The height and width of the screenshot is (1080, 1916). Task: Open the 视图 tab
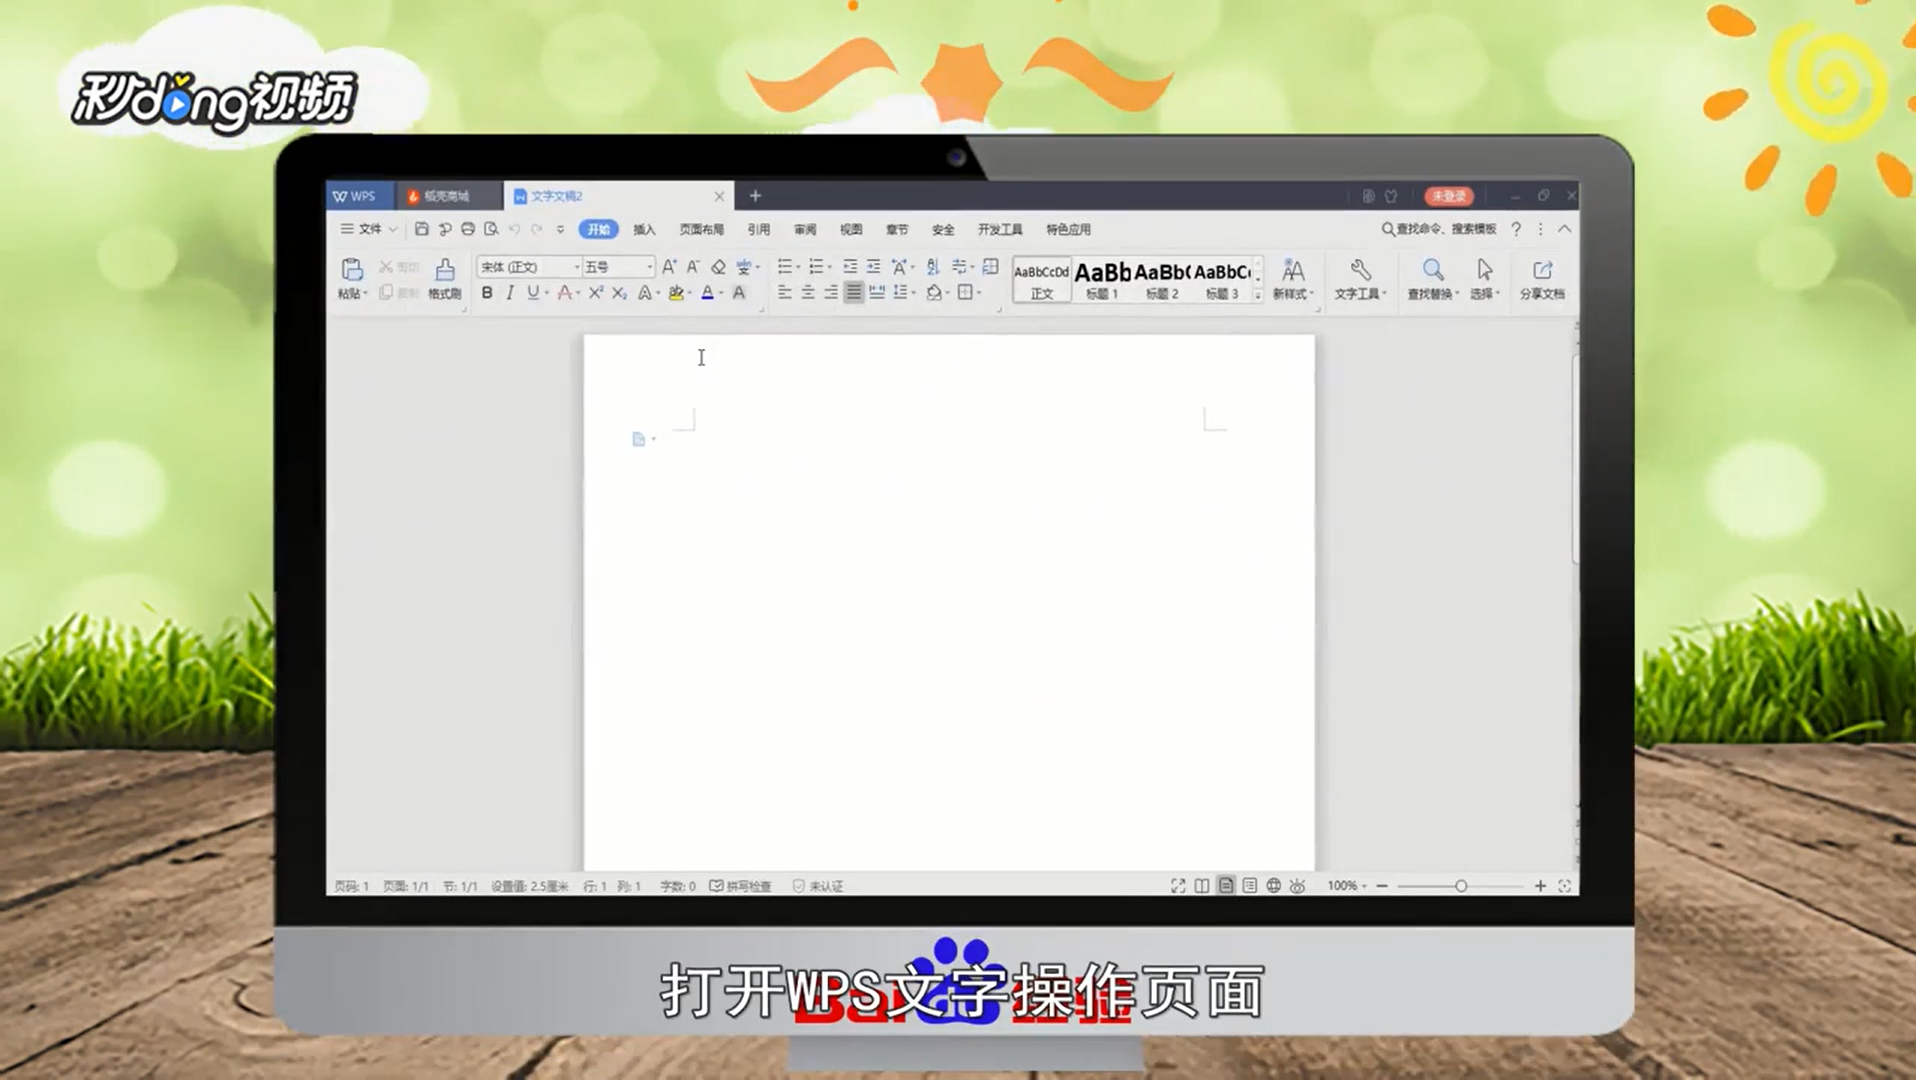pyautogui.click(x=851, y=230)
